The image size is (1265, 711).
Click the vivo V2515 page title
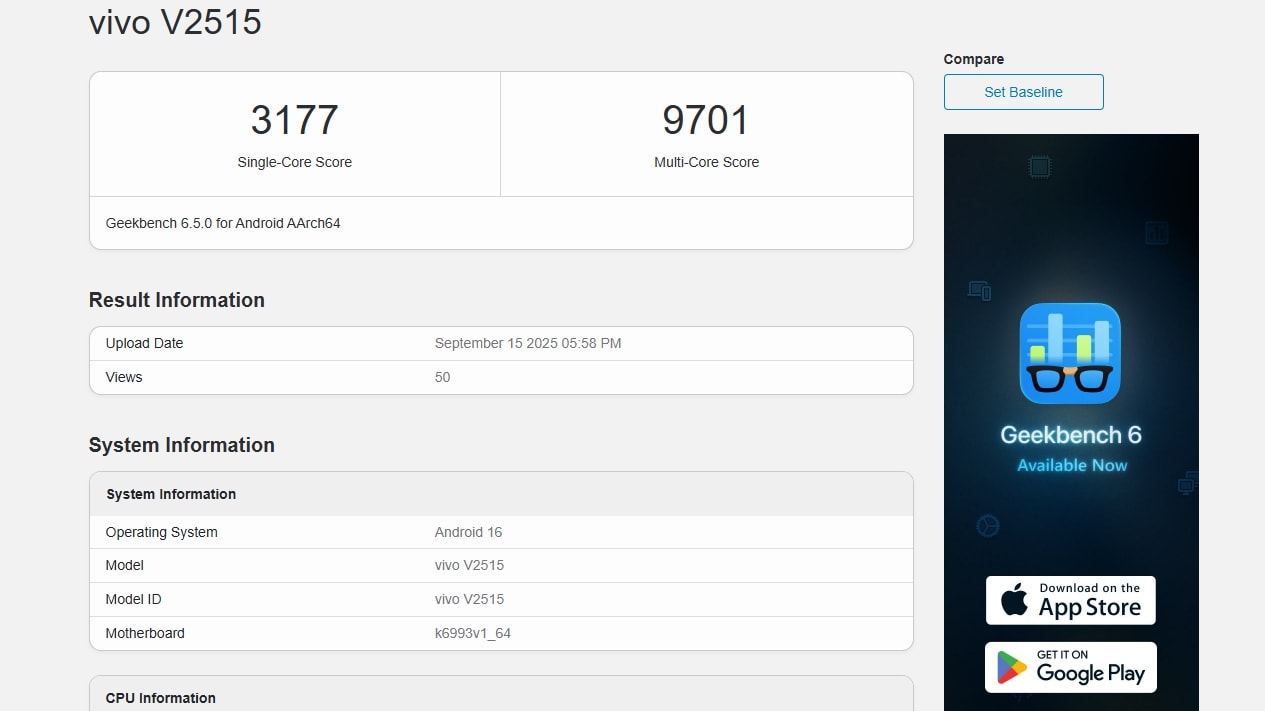(175, 21)
